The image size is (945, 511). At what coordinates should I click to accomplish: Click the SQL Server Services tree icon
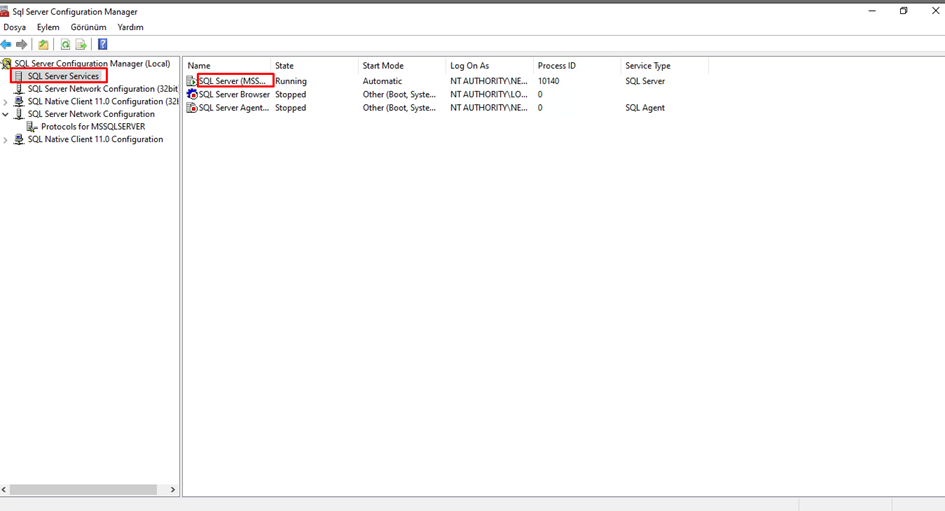tap(19, 76)
